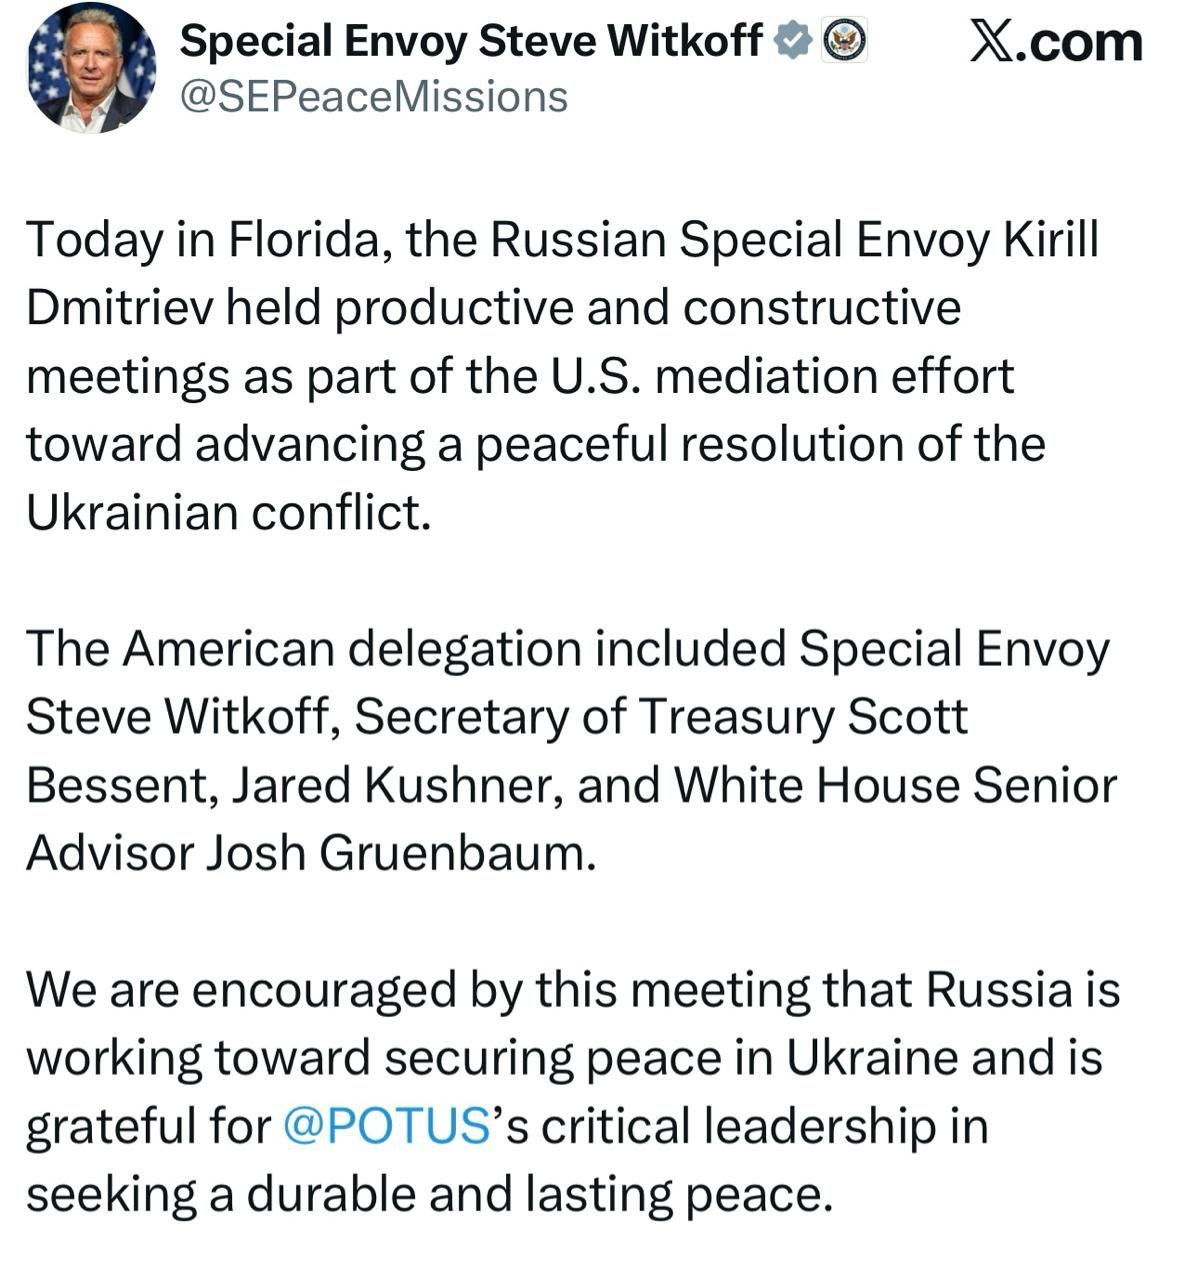Click Steve Witkoff's profile avatar photo
This screenshot has width=1198, height=1280.
coord(89,67)
